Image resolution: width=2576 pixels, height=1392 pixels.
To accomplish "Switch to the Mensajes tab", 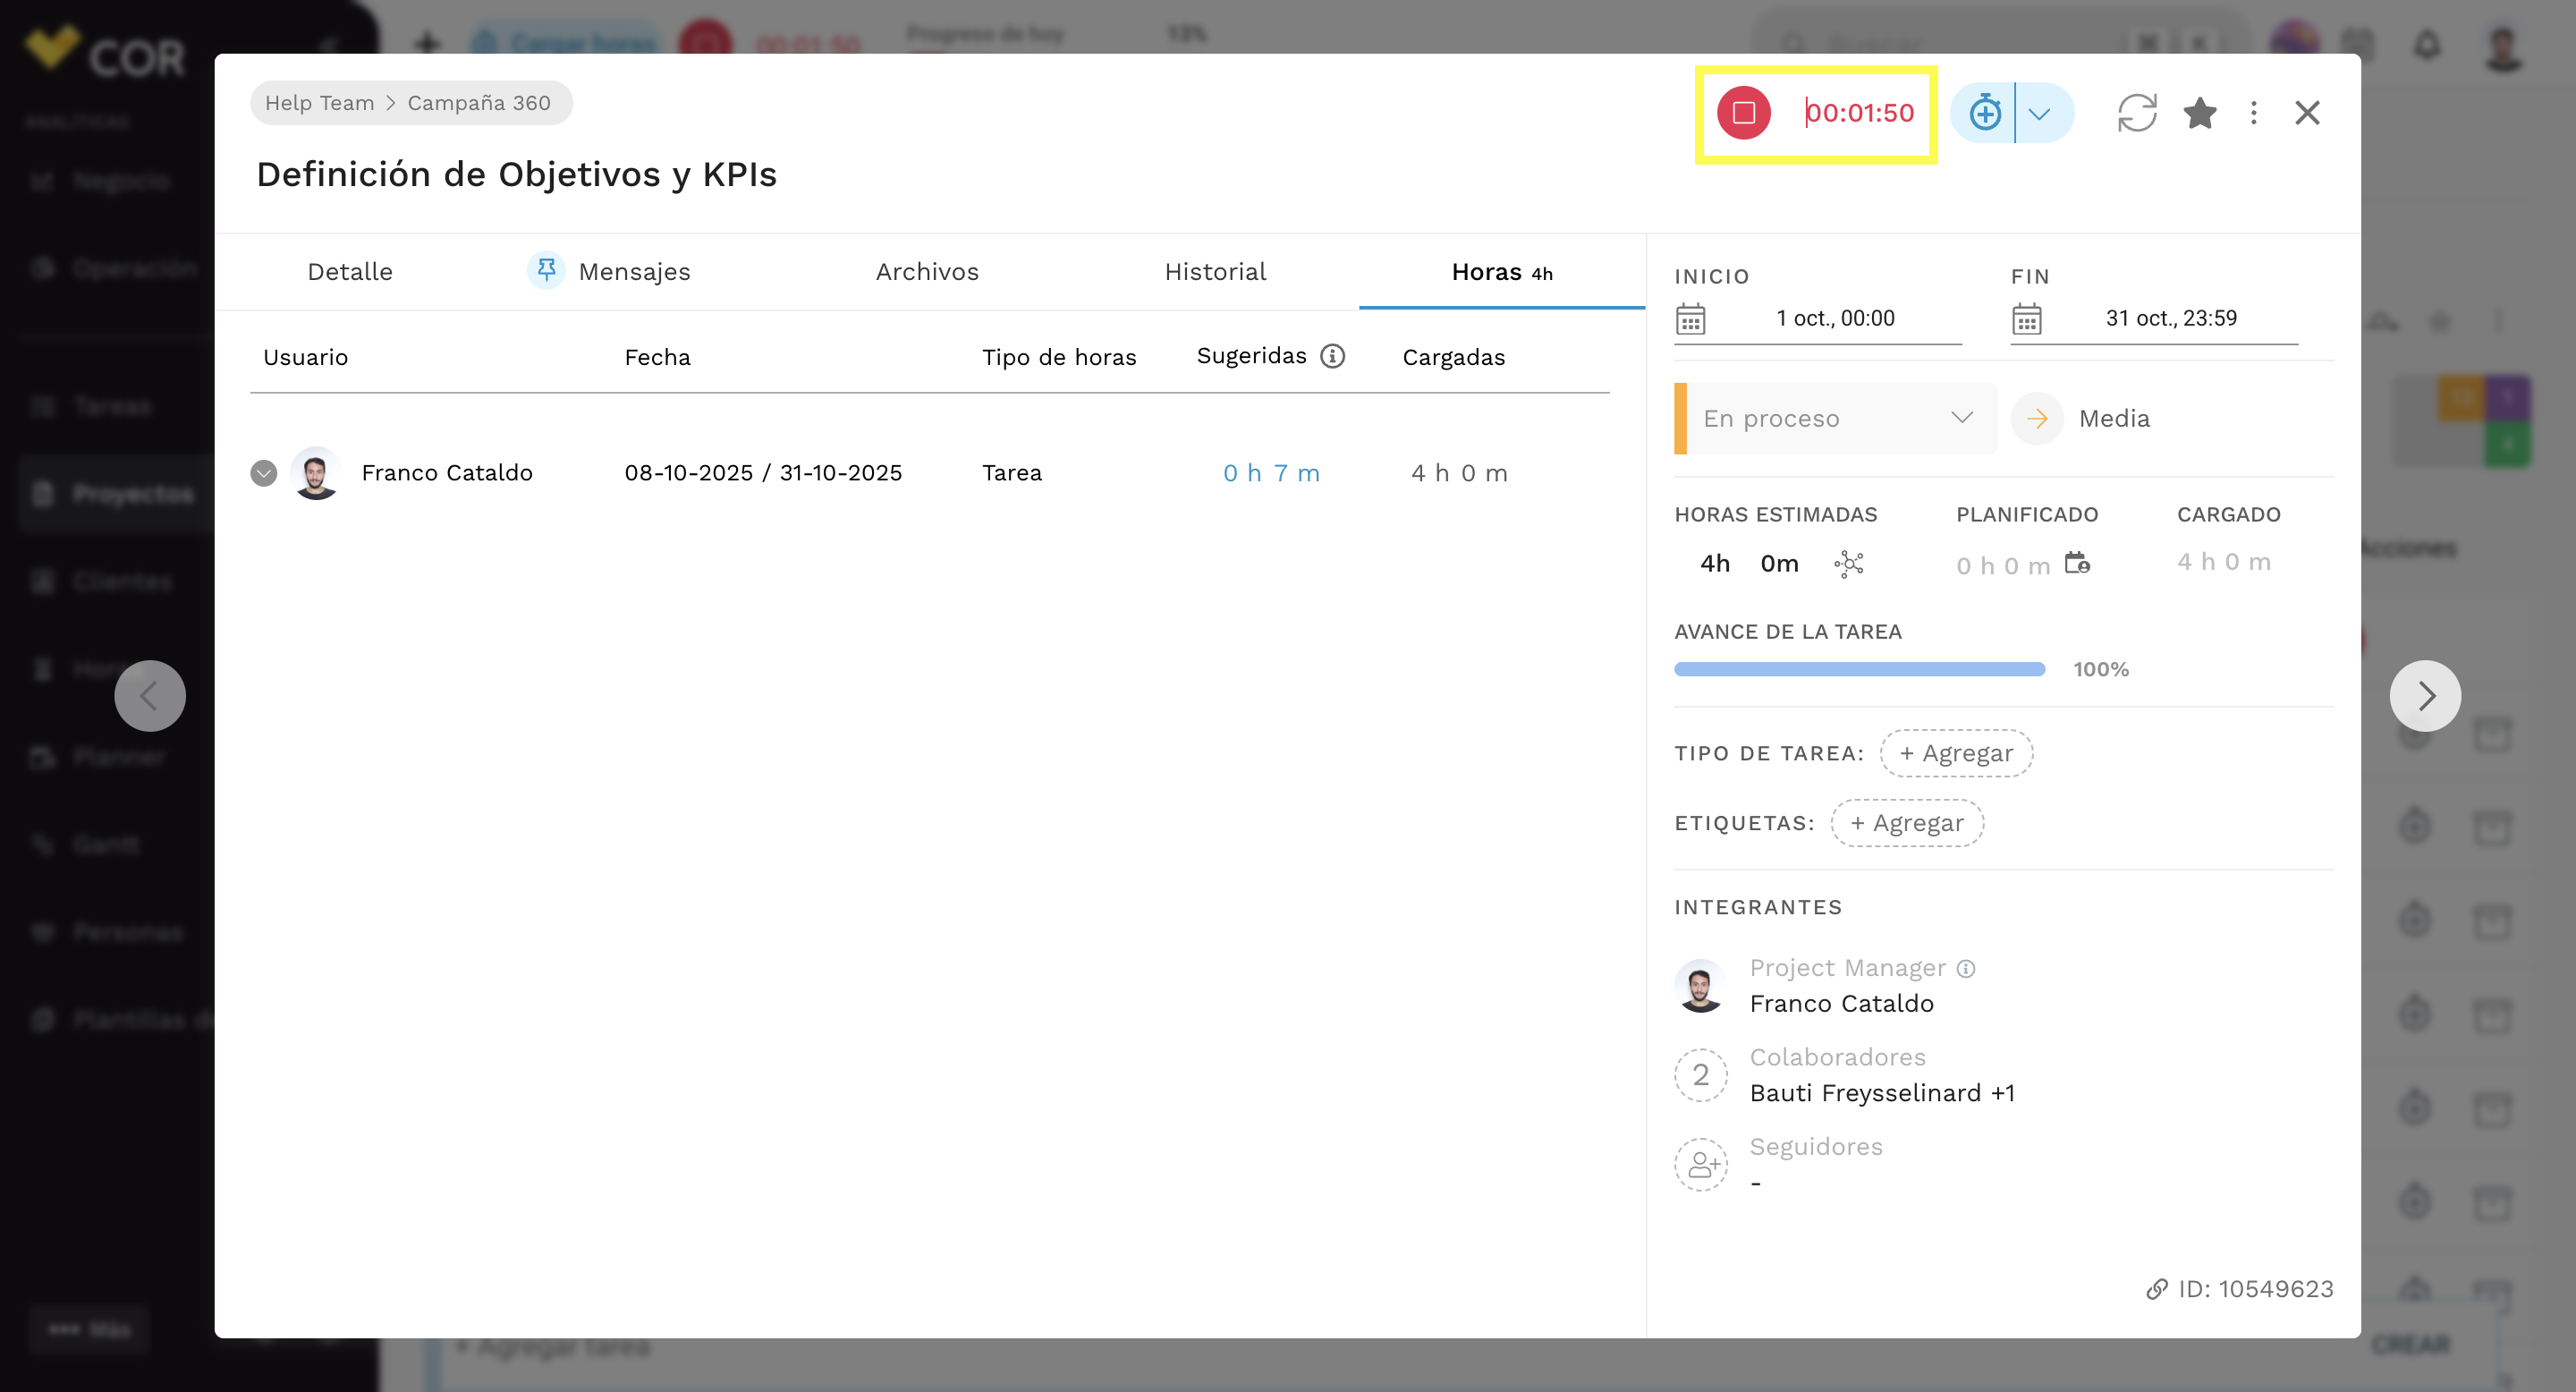I will (634, 272).
